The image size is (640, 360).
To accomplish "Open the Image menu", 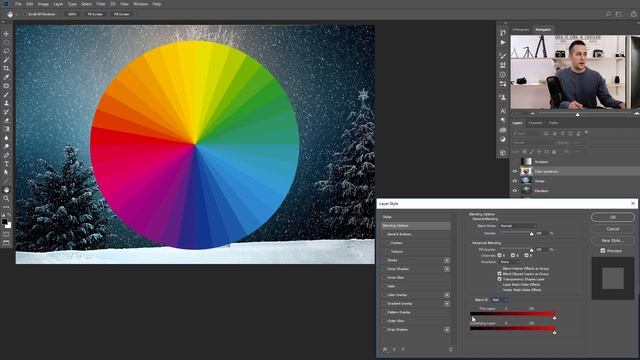I will (43, 4).
